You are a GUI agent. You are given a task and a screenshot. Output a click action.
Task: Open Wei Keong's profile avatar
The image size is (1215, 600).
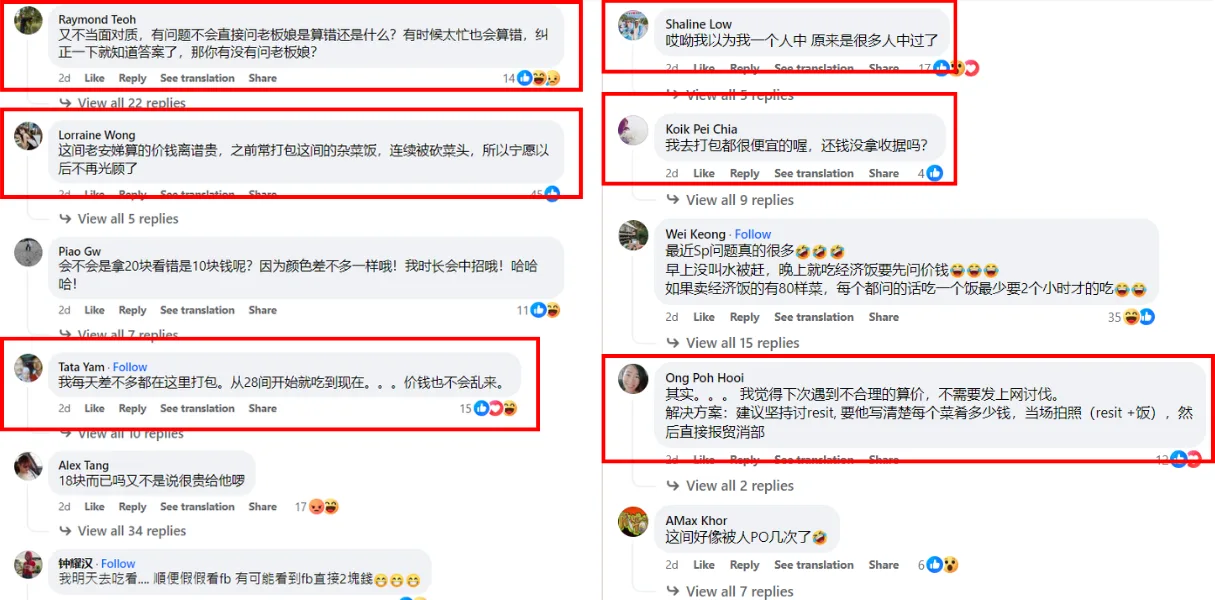633,236
